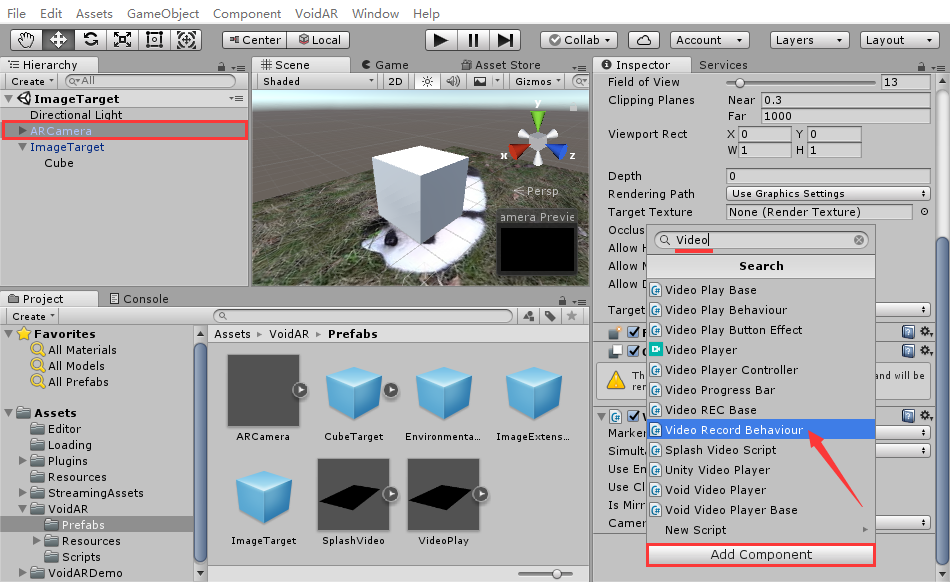
Task: Open the GameObject menu
Action: pos(163,13)
